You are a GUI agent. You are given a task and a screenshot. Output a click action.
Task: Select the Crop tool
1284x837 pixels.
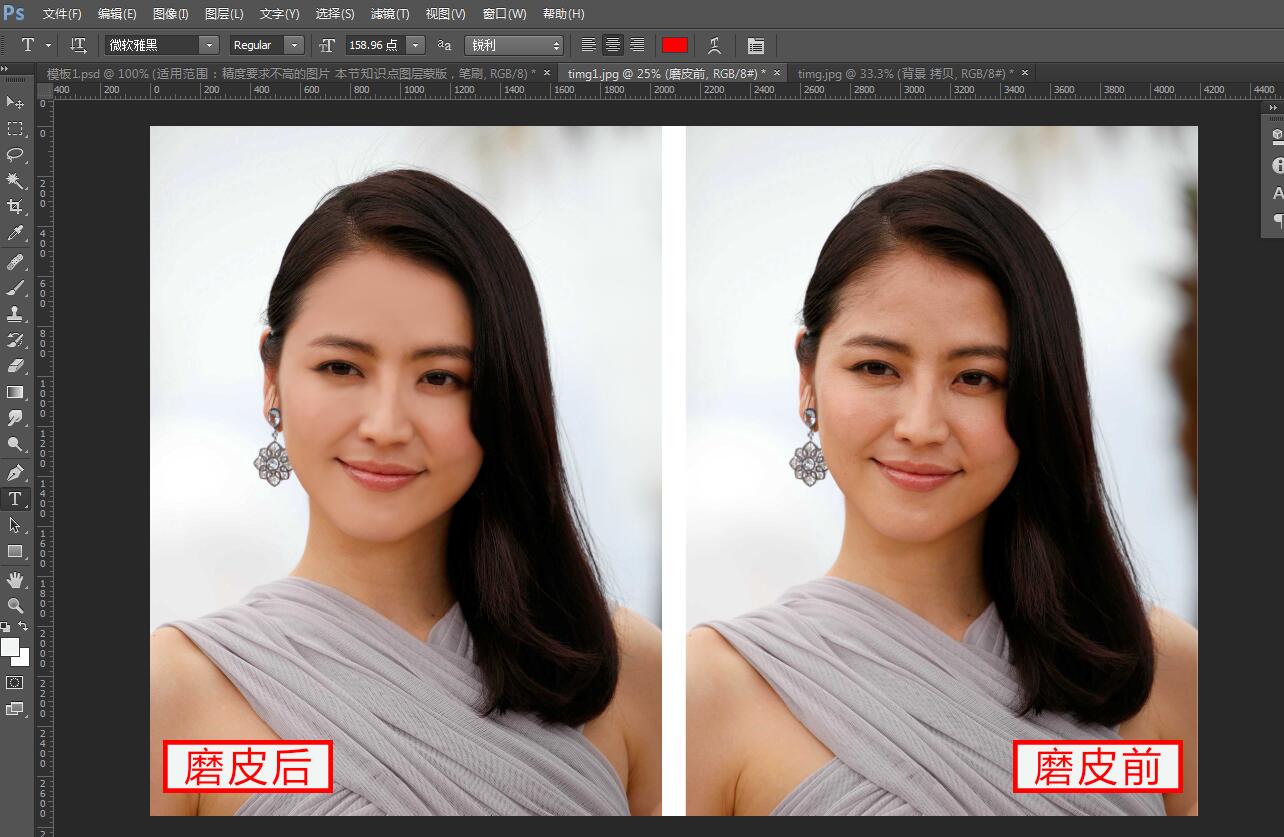[x=15, y=207]
